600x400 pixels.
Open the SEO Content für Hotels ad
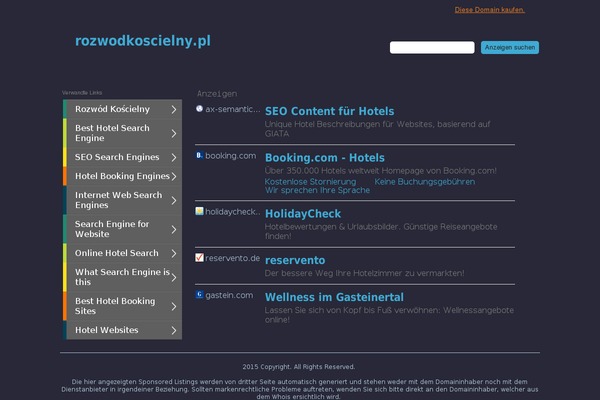(x=329, y=111)
